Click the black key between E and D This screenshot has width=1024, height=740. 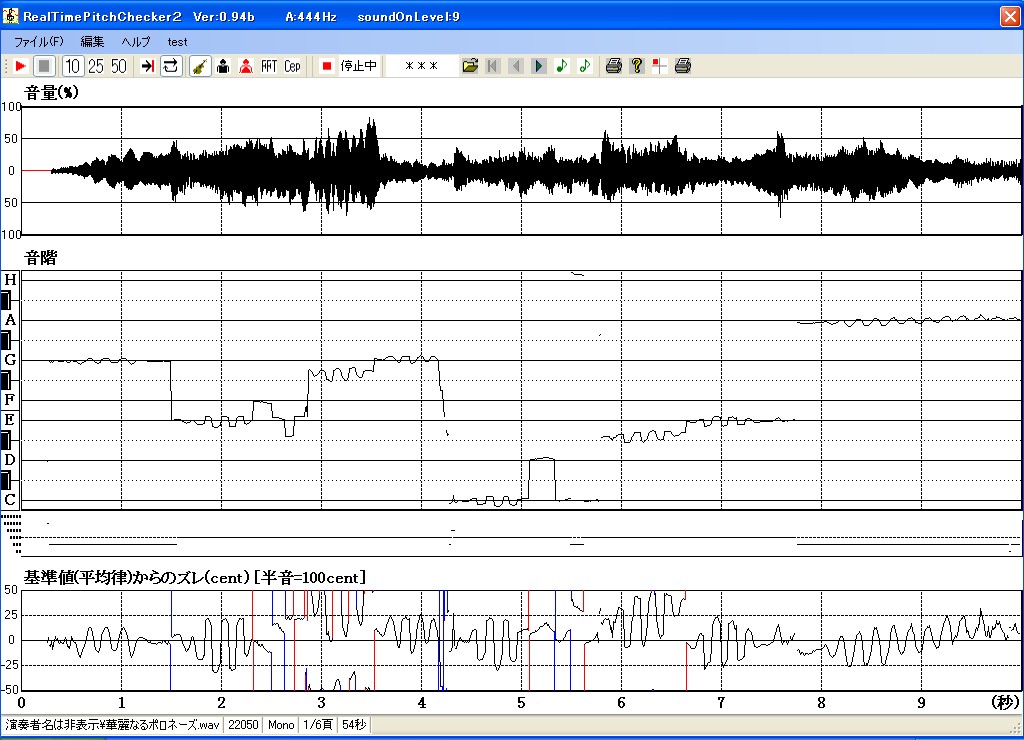tap(6, 440)
